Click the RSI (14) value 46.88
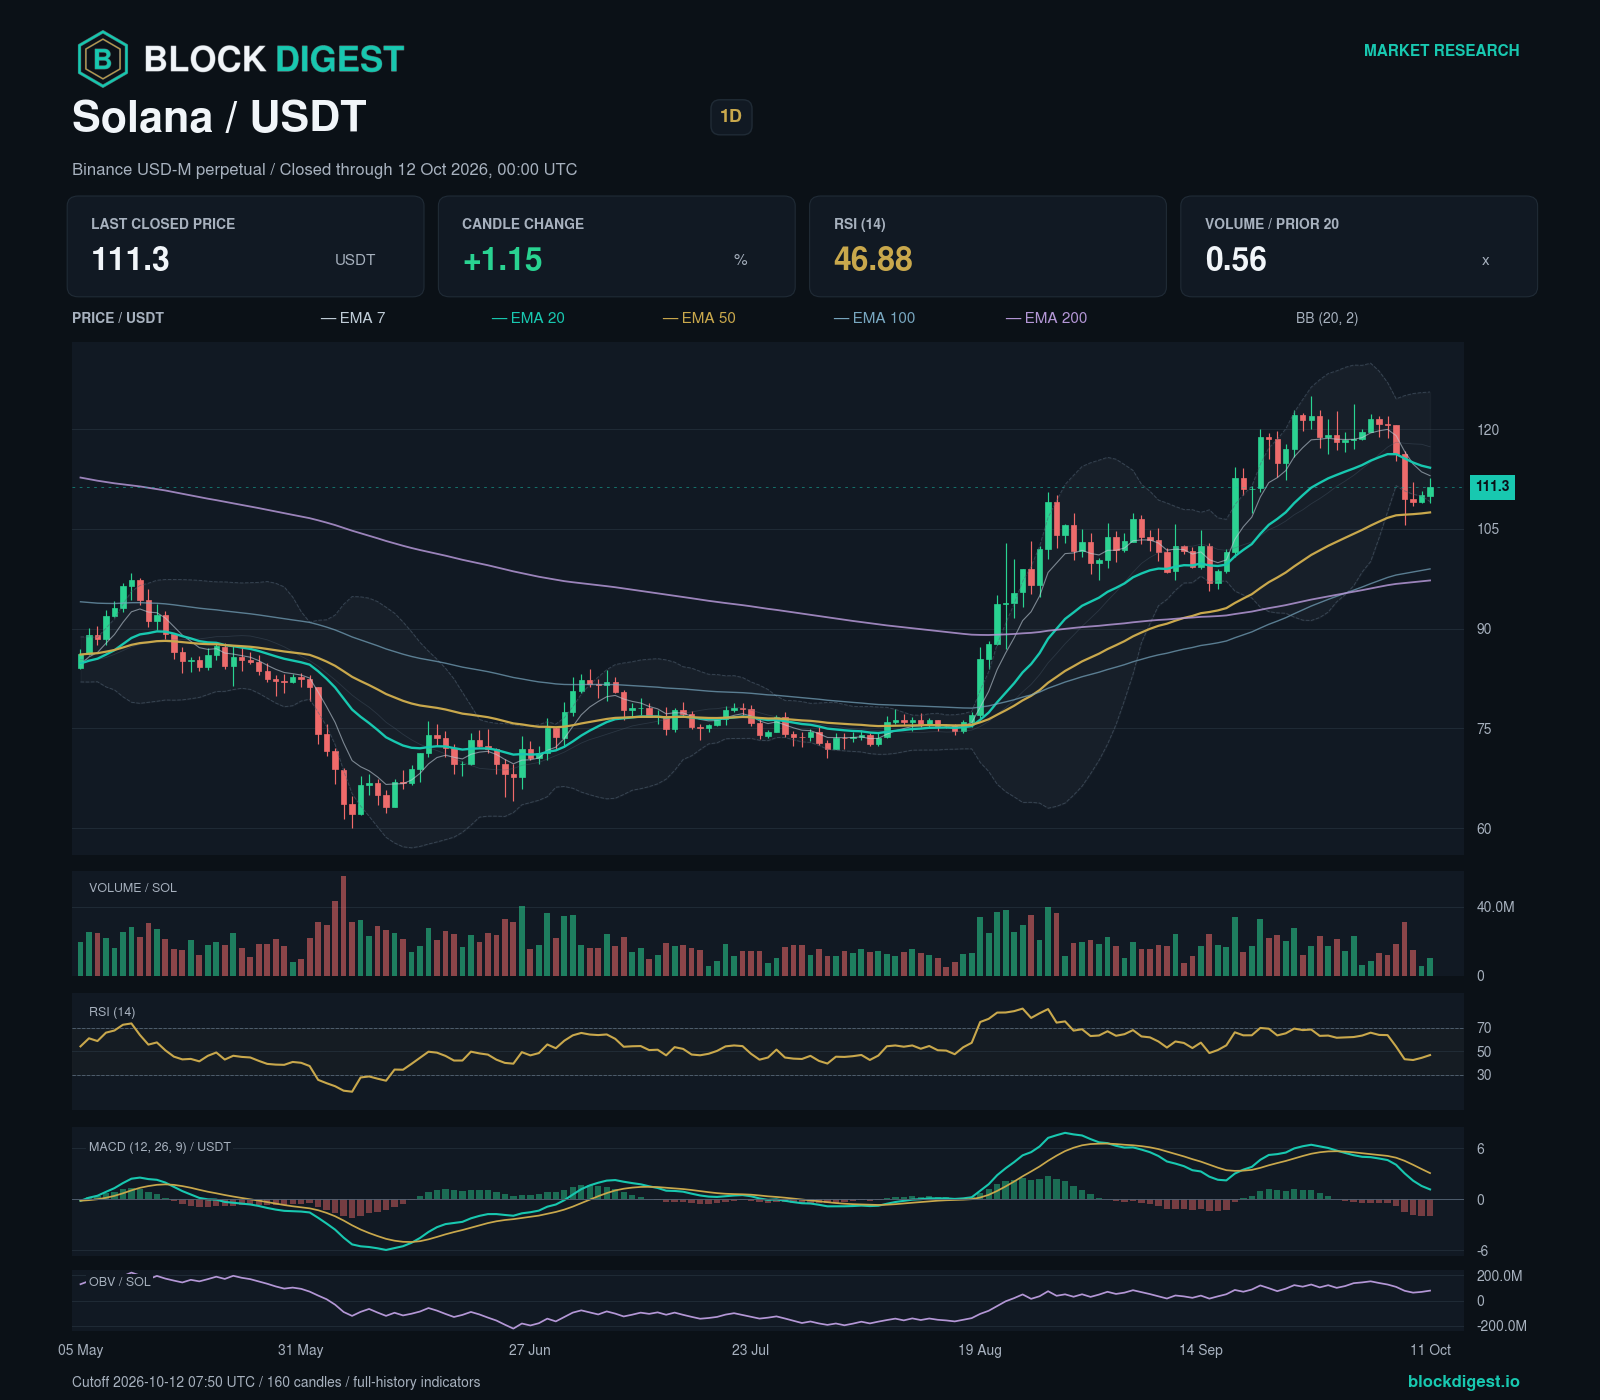1600x1400 pixels. point(873,259)
